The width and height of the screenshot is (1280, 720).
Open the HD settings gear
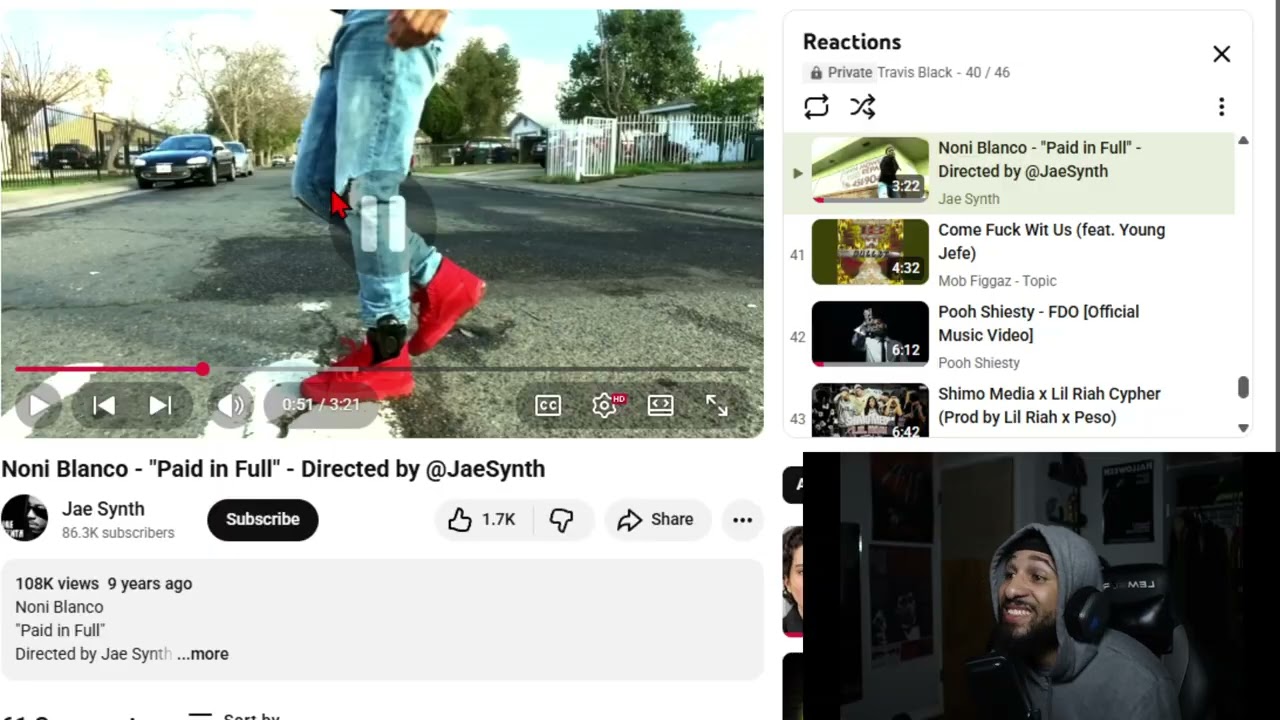click(605, 405)
